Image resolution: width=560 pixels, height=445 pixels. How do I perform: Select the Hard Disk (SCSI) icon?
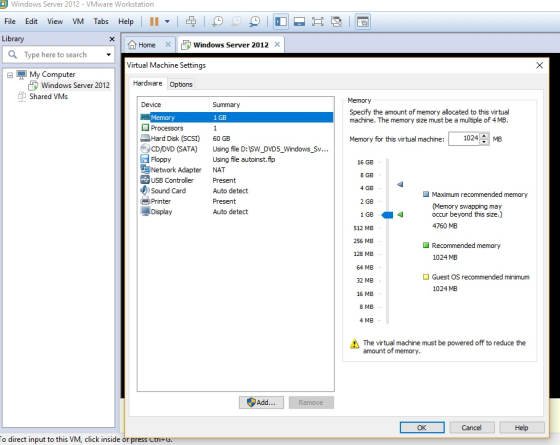pyautogui.click(x=145, y=138)
